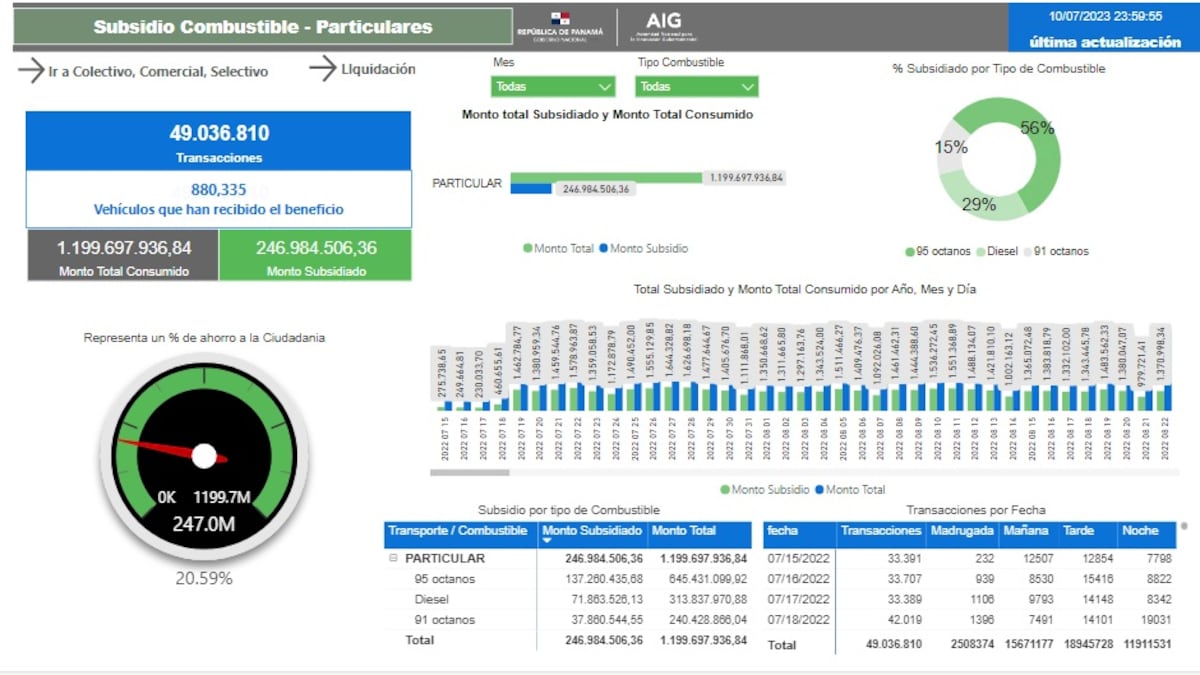1200x675 pixels.
Task: Click the red needle hub of the savings gauge
Action: click(204, 457)
